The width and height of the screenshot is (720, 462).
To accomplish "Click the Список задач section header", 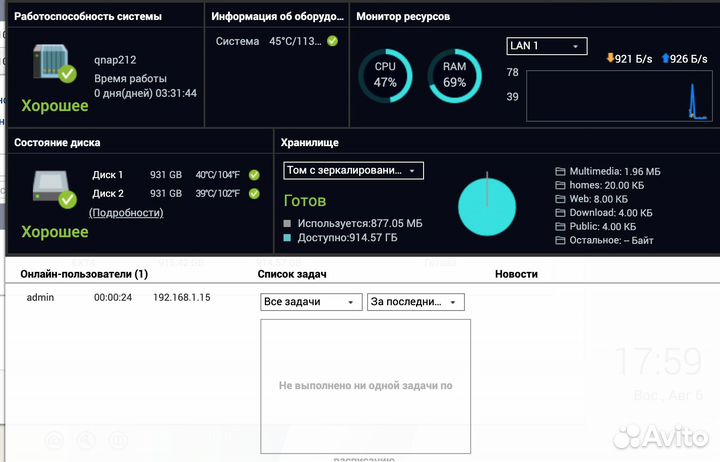I will (292, 274).
